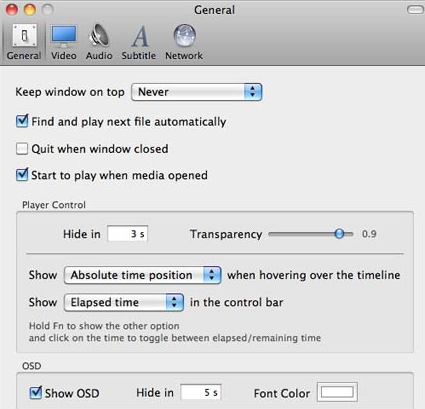Enable Quit when window closed

[x=22, y=148]
